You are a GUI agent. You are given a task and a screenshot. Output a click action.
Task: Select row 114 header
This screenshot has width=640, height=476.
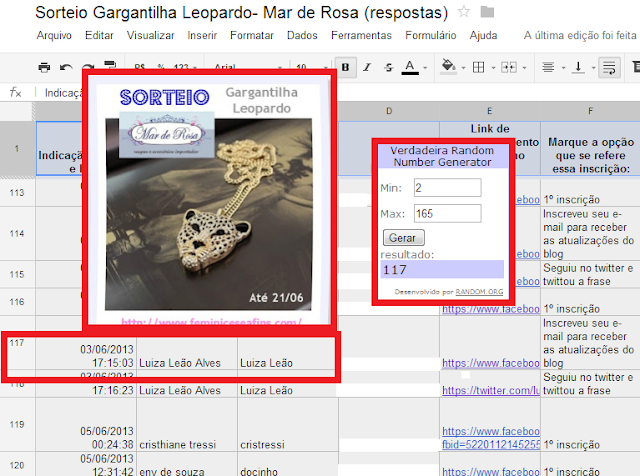coord(17,234)
